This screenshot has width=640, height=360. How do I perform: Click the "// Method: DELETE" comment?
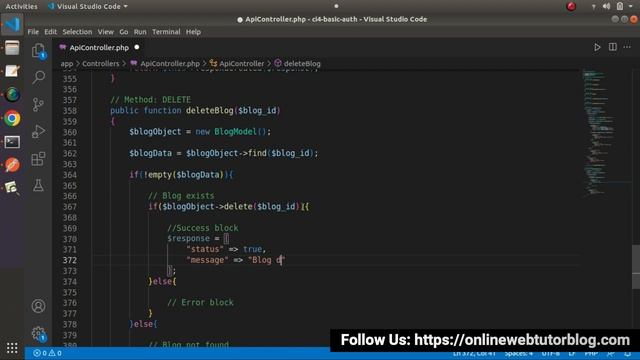click(x=151, y=100)
